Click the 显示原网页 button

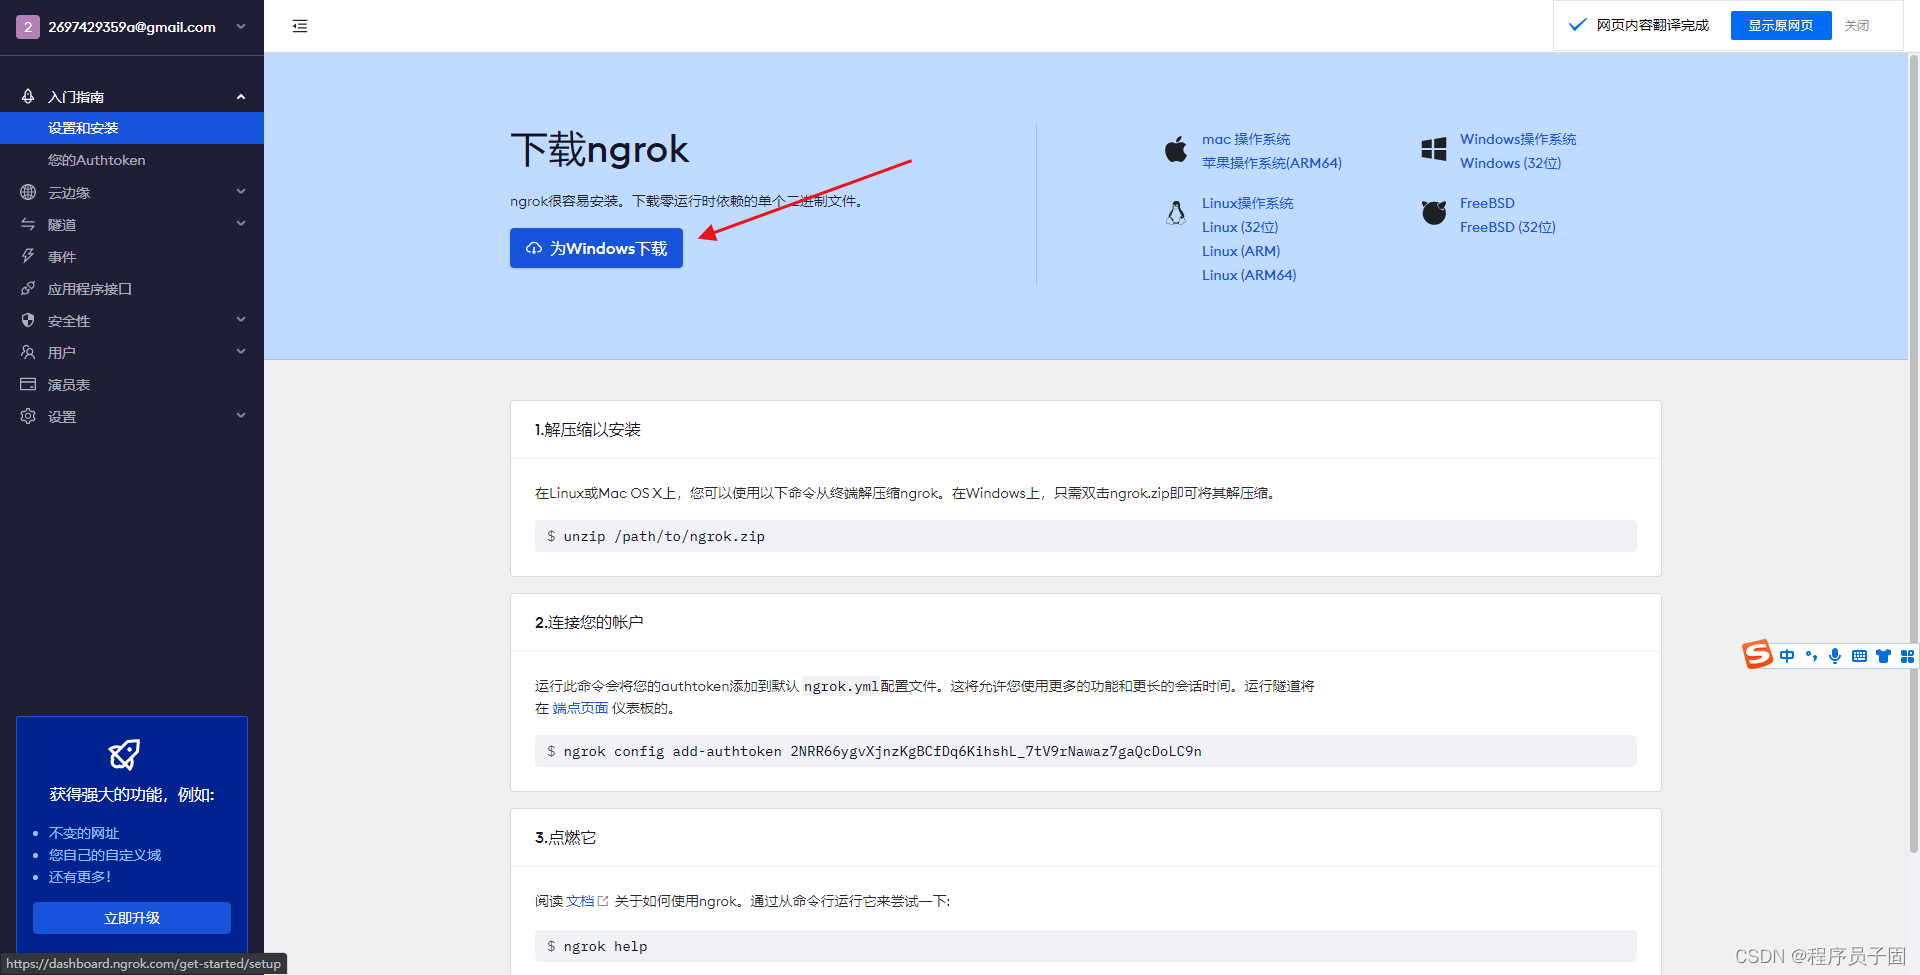coord(1780,26)
